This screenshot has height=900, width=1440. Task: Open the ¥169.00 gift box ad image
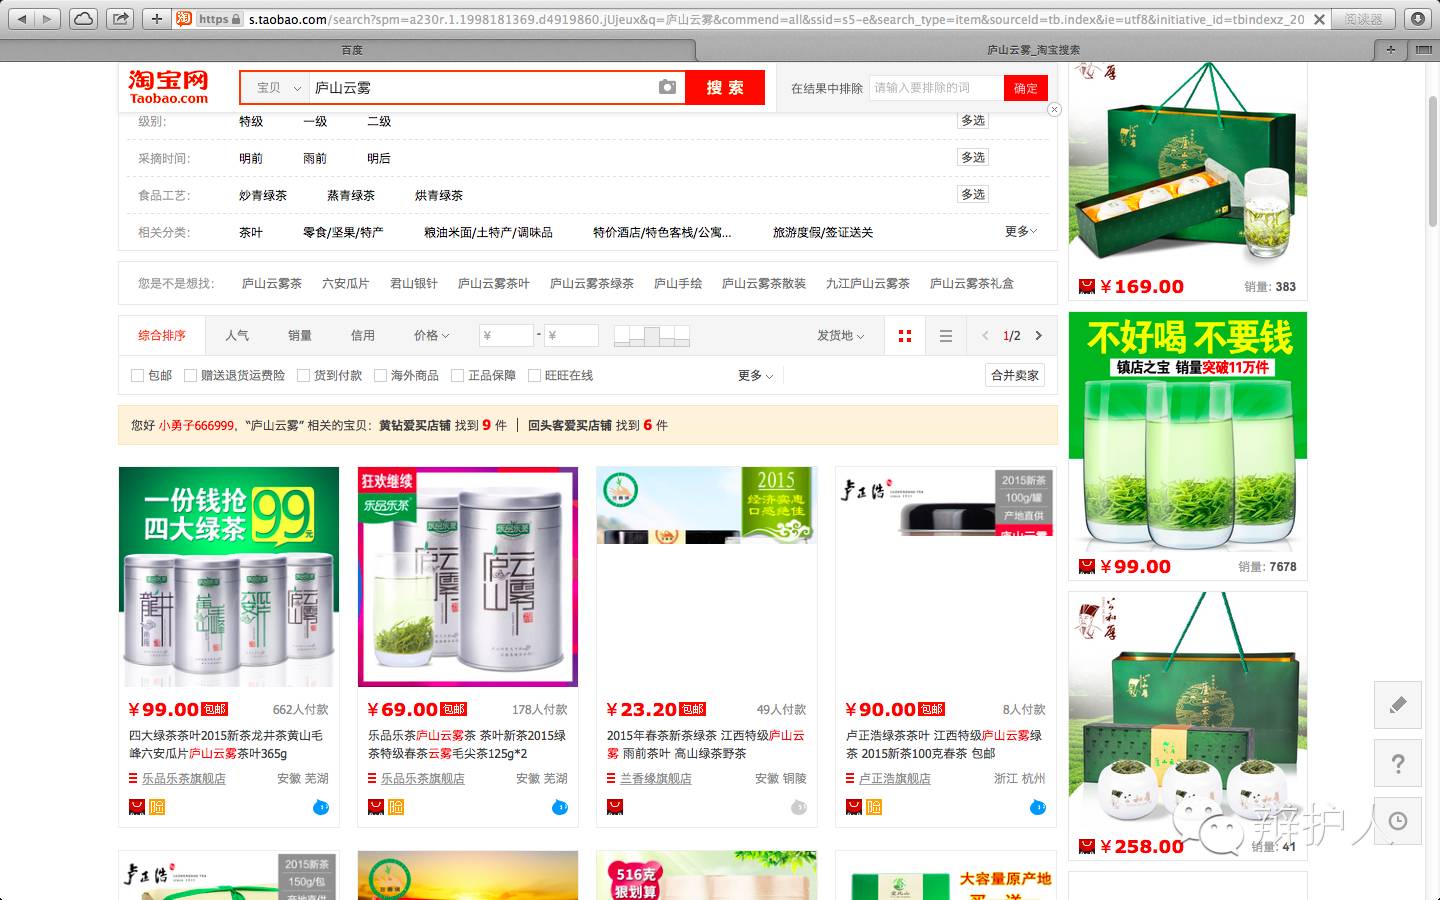tap(1188, 167)
